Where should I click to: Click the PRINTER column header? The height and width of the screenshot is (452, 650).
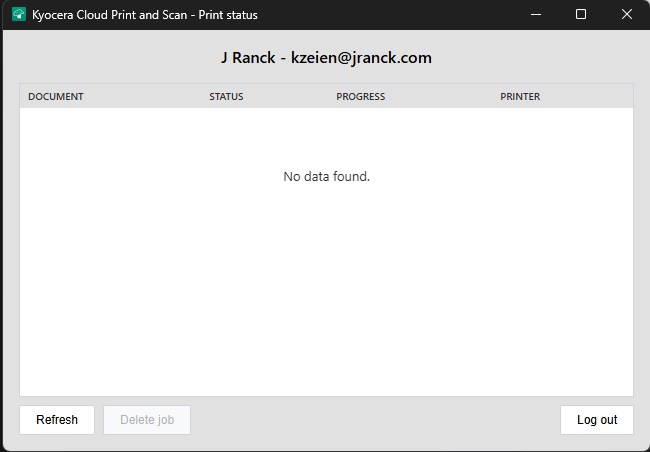pos(520,97)
